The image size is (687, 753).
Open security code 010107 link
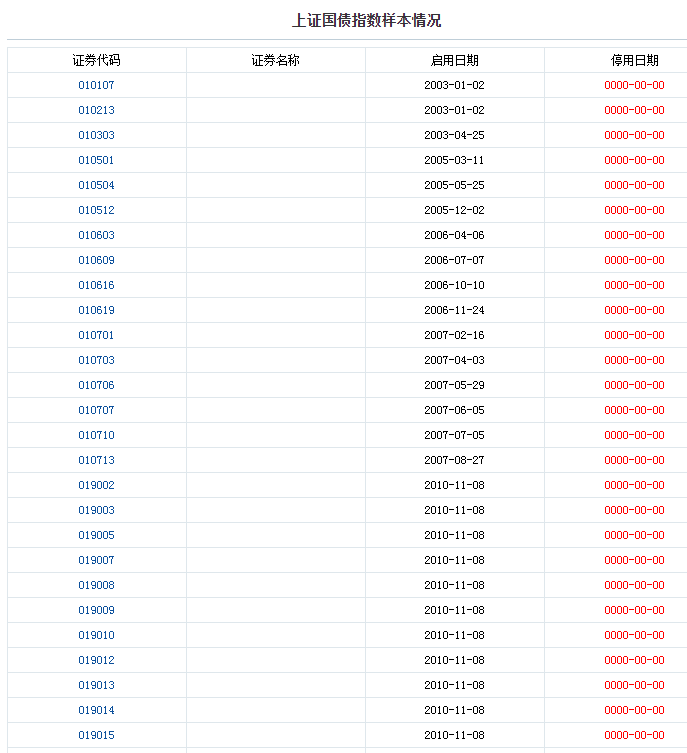click(x=96, y=85)
